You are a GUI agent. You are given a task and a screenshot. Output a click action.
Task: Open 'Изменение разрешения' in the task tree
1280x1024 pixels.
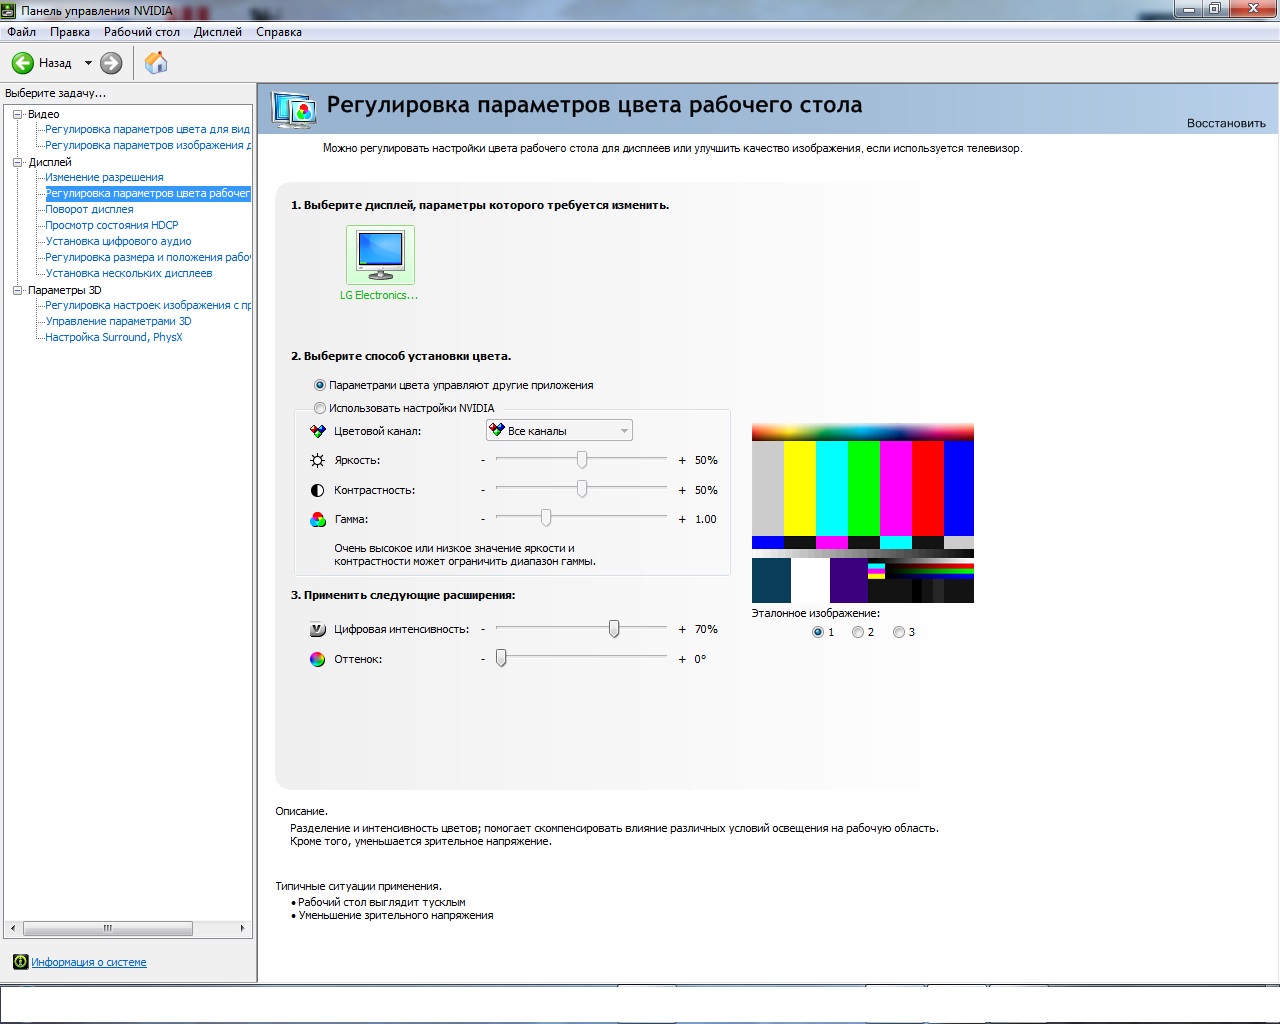pos(104,177)
